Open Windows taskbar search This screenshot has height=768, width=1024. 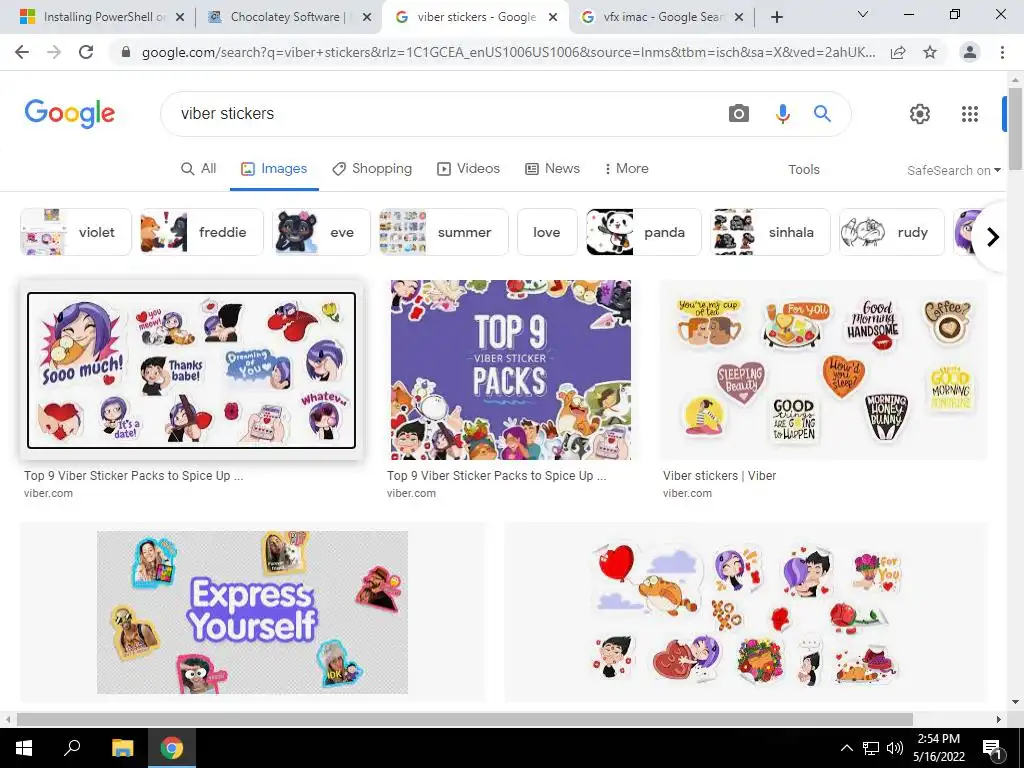[72, 748]
